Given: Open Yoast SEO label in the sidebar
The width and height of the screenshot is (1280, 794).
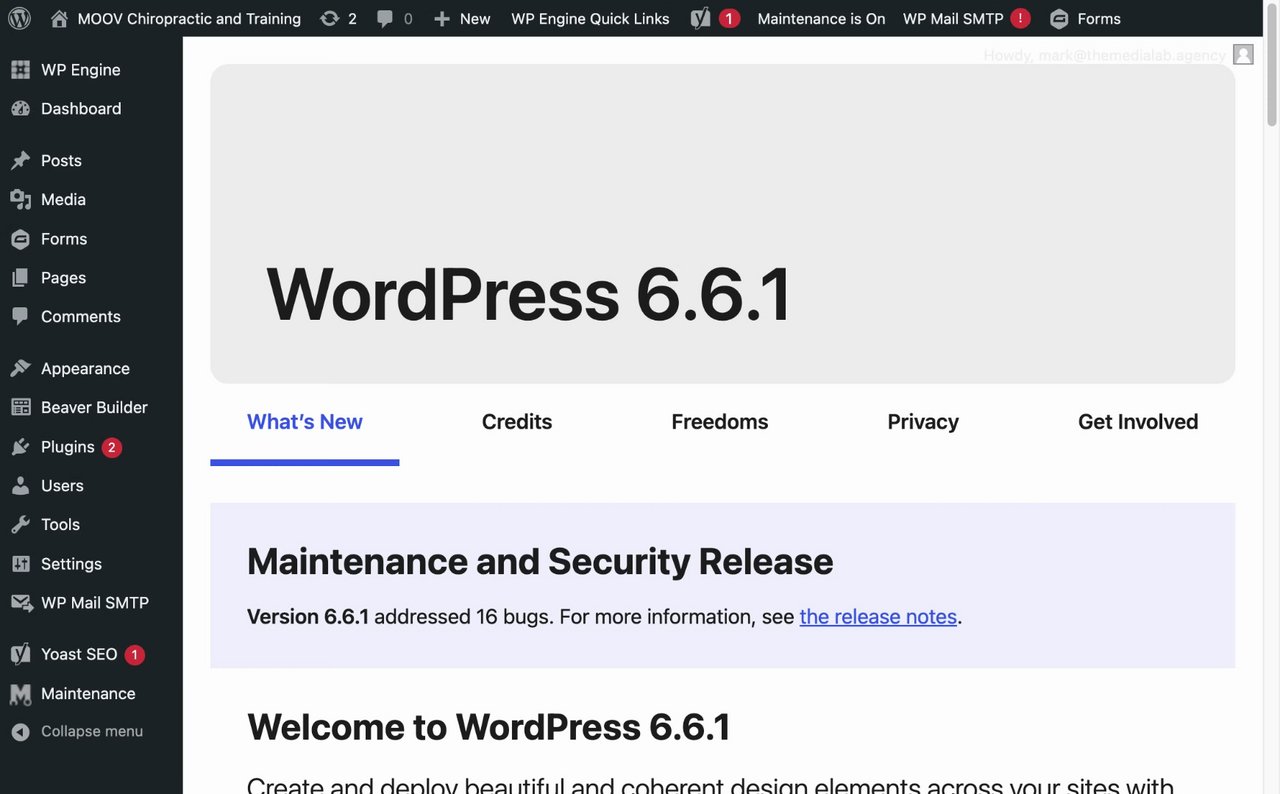Looking at the screenshot, I should point(79,655).
